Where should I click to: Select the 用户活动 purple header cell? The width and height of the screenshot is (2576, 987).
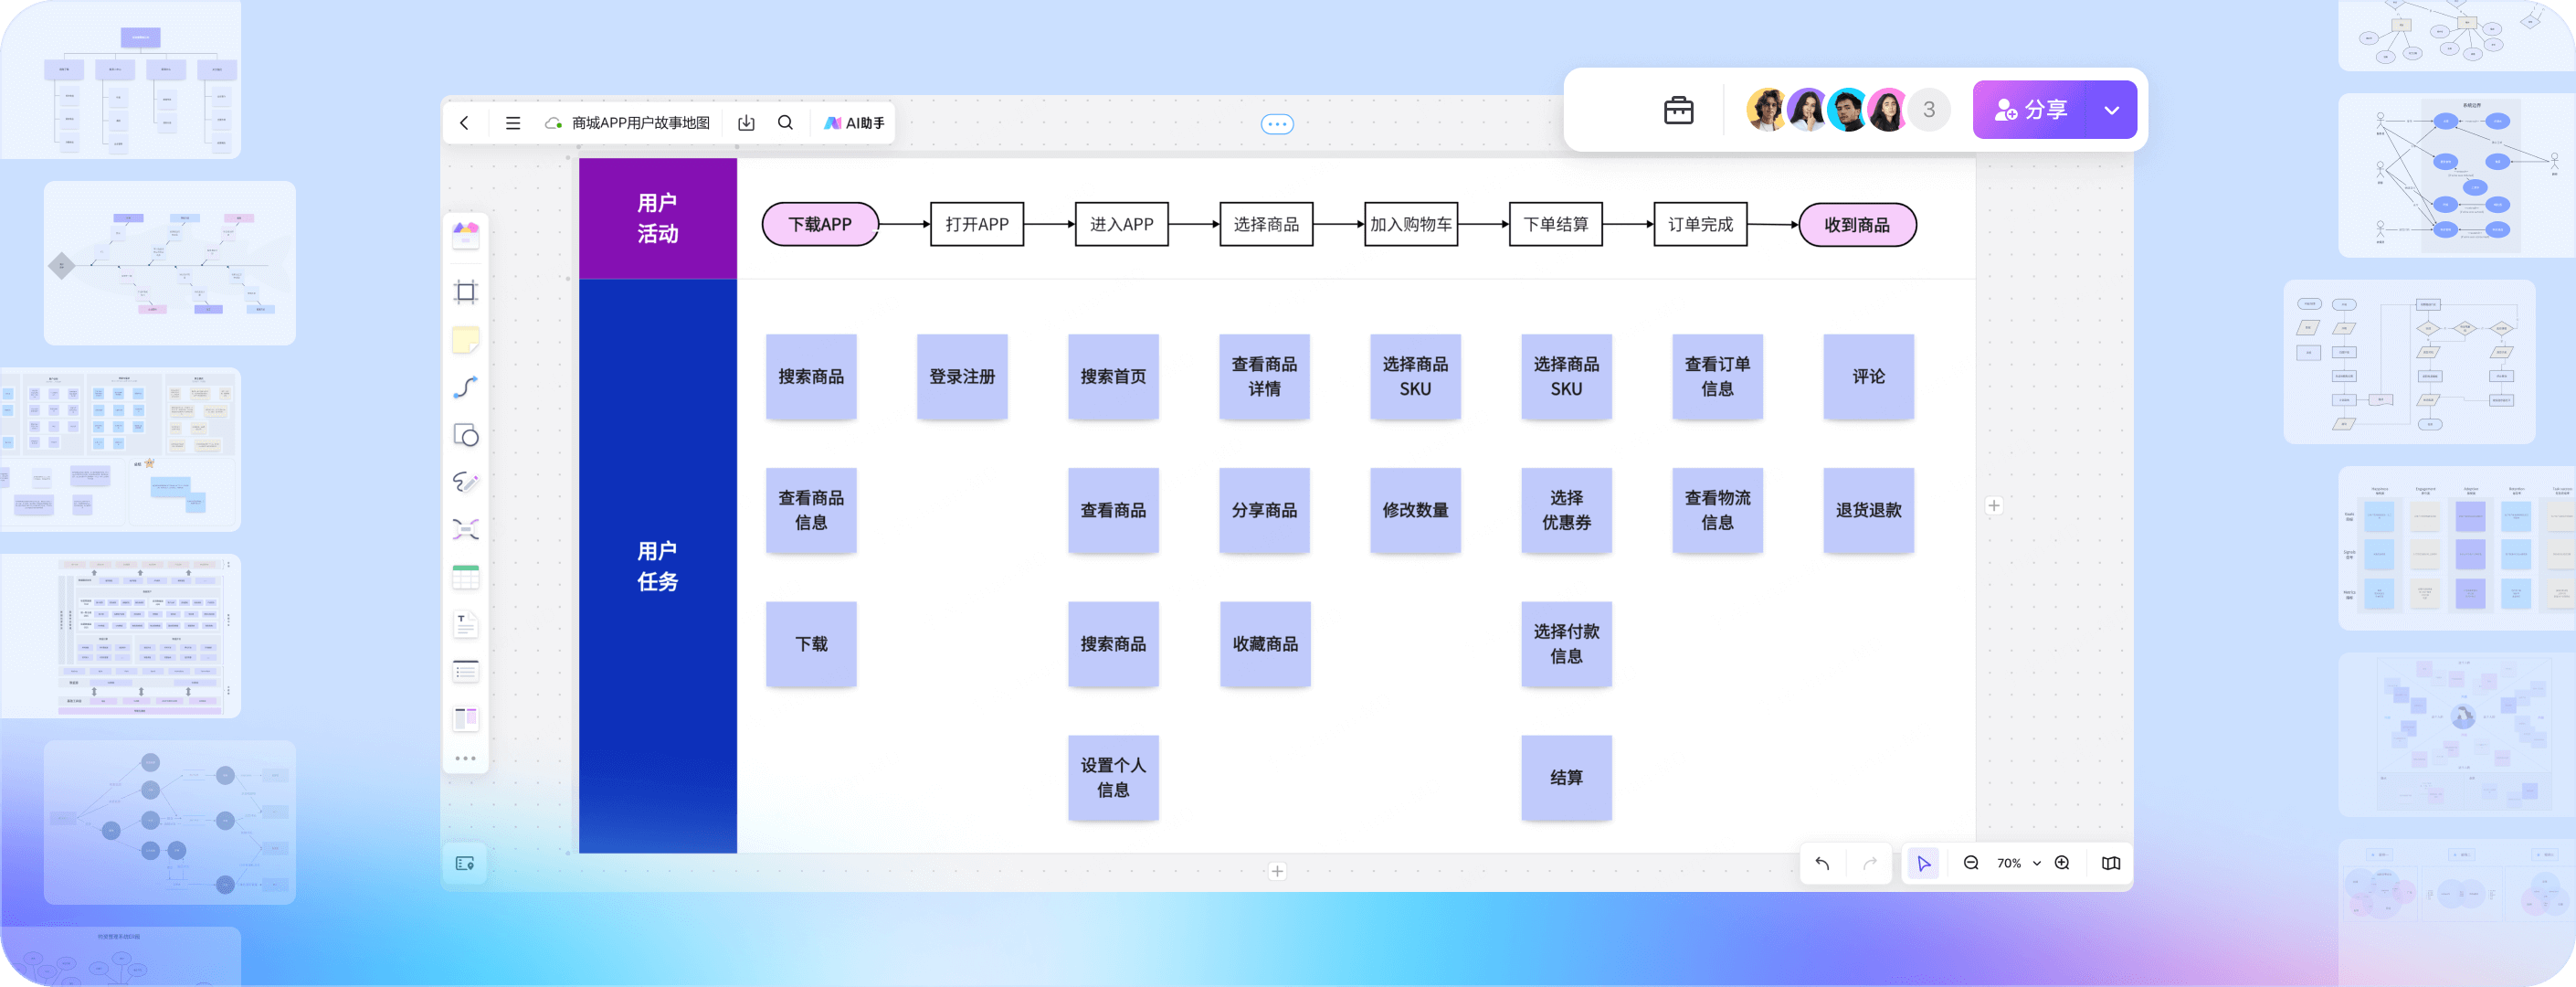[x=658, y=218]
